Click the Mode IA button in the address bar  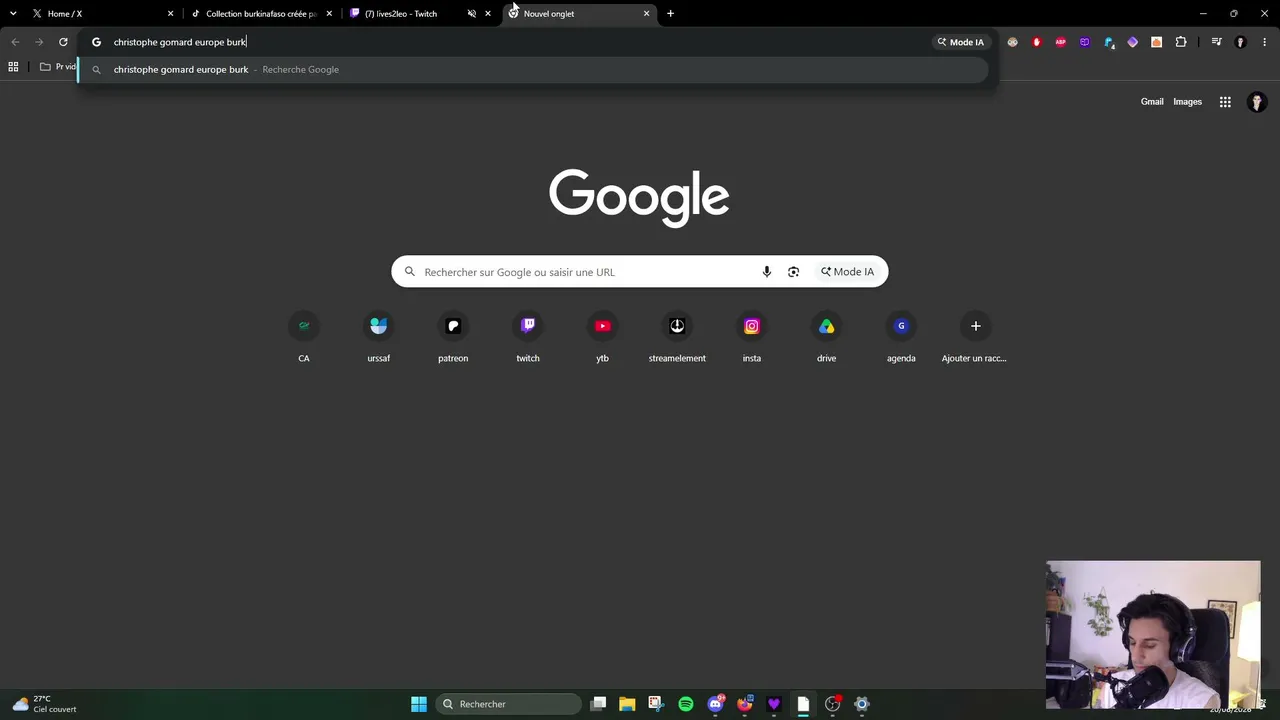961,42
